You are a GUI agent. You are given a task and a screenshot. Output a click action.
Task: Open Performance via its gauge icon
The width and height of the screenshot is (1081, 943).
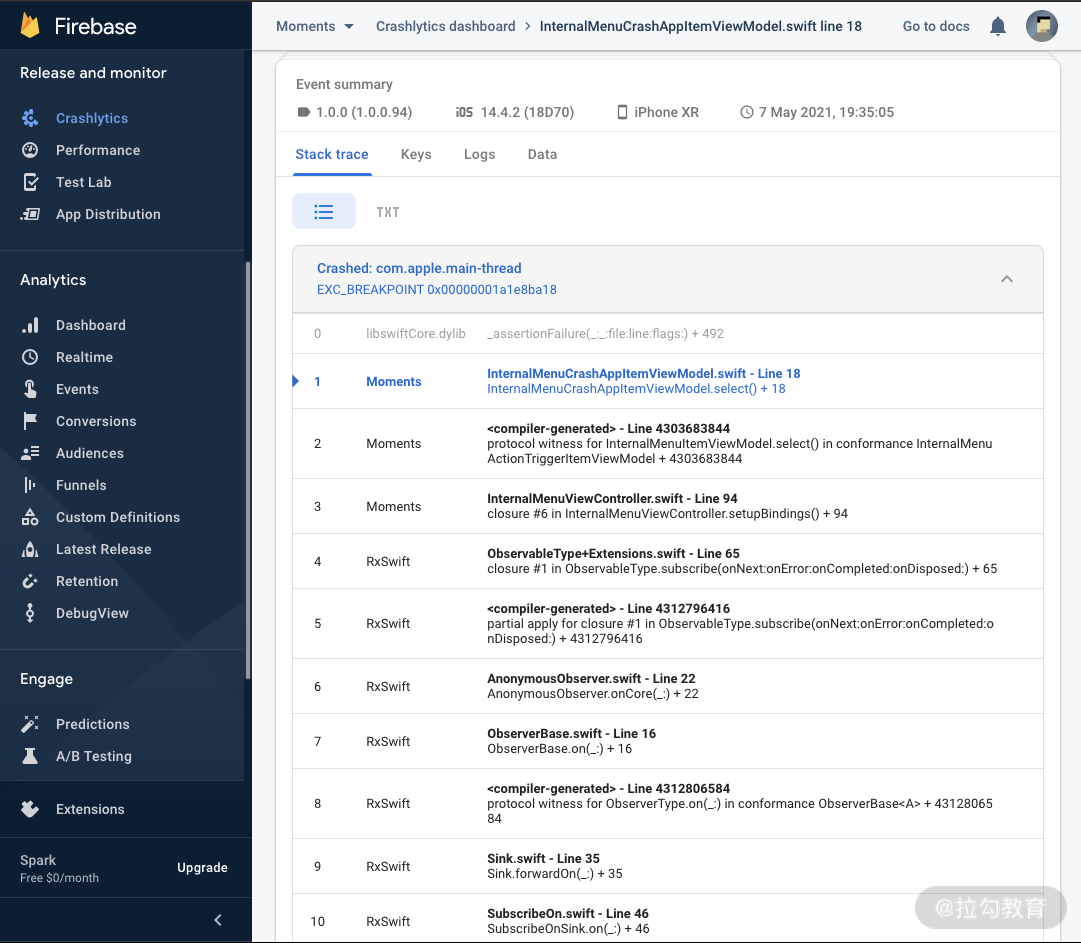(30, 150)
